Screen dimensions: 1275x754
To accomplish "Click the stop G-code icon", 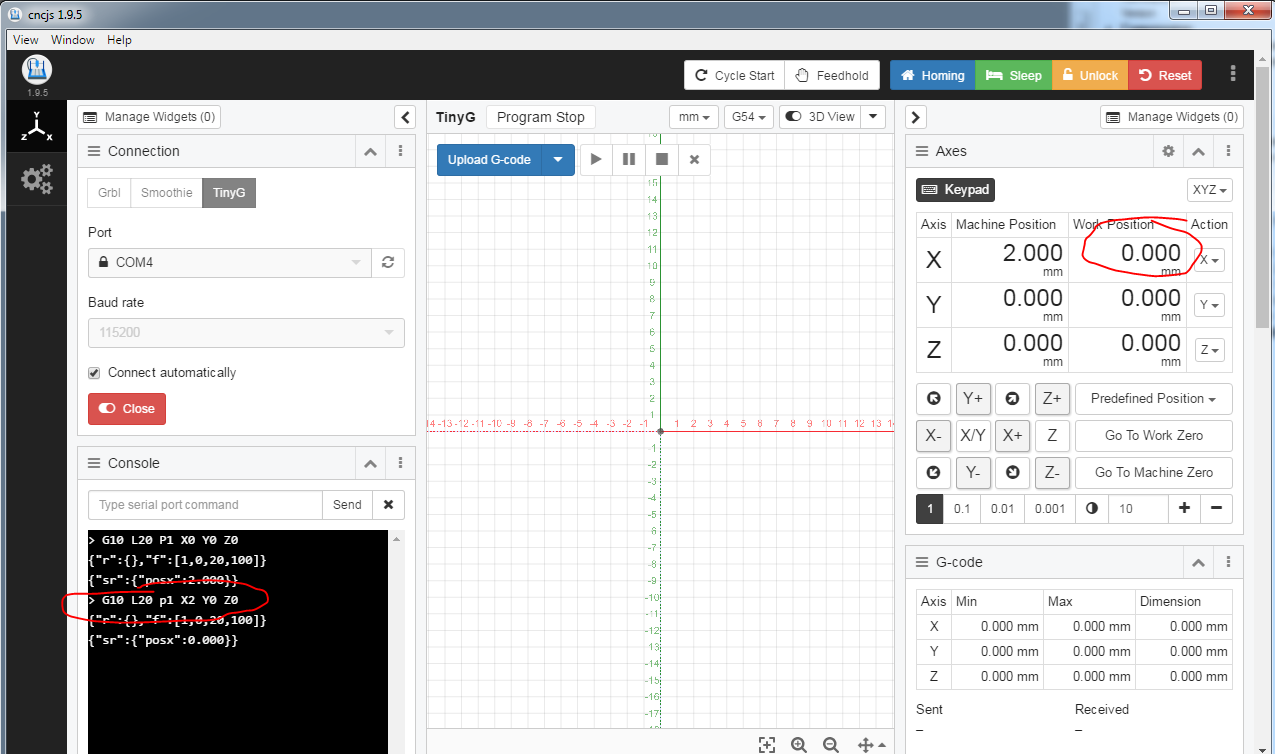I will tap(661, 159).
